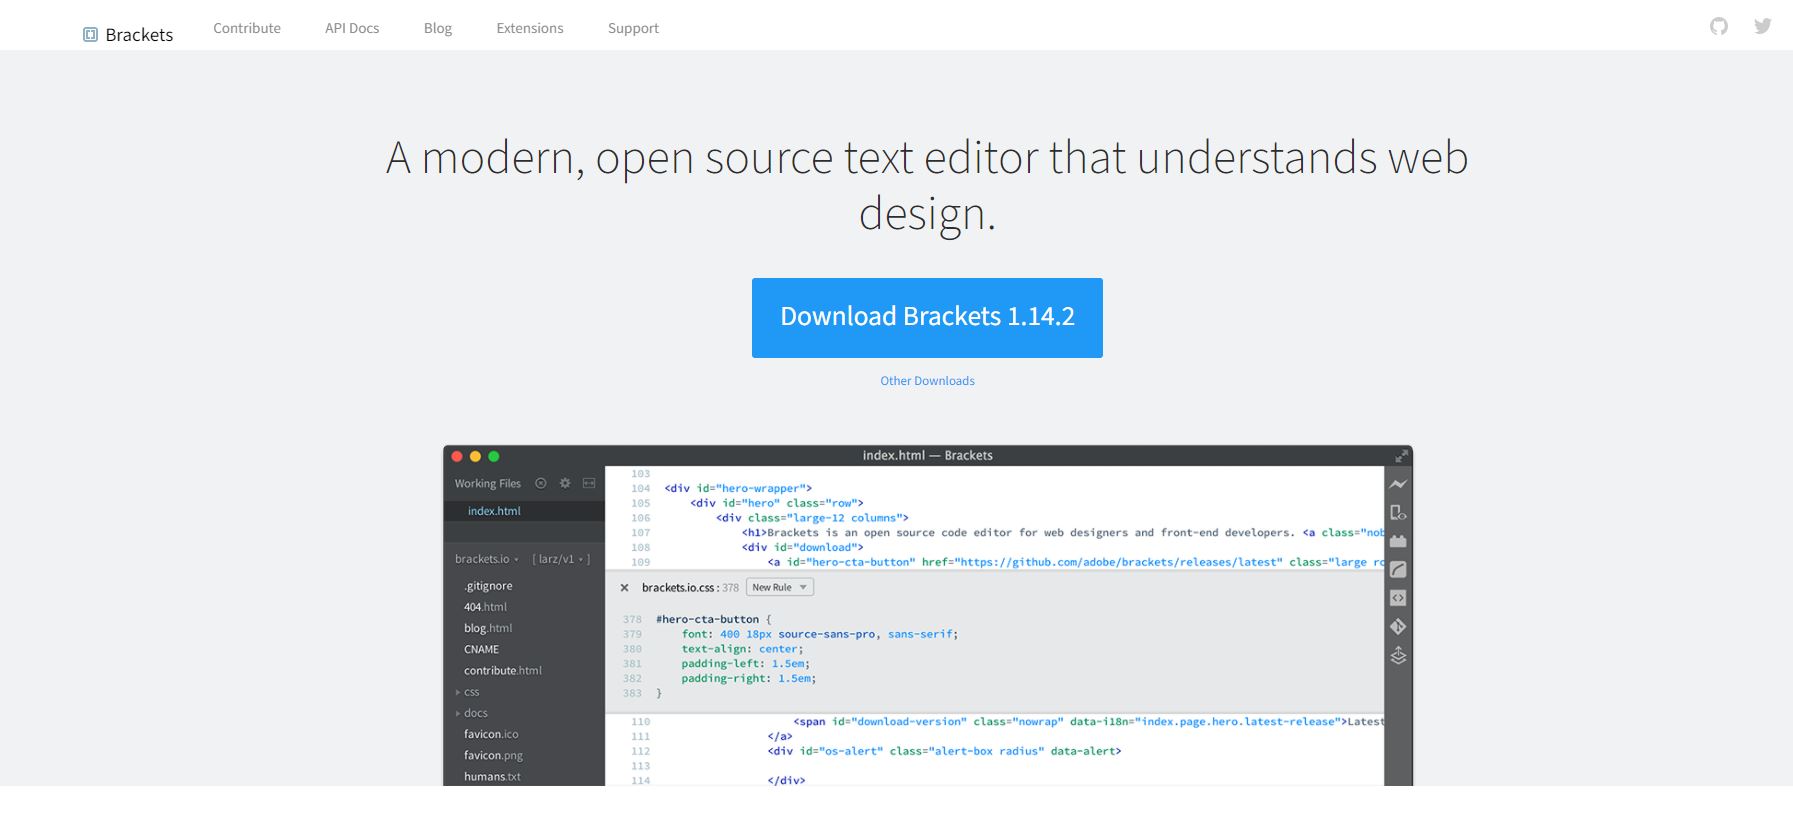
Task: Click the circled X beside Working Files
Action: click(541, 483)
